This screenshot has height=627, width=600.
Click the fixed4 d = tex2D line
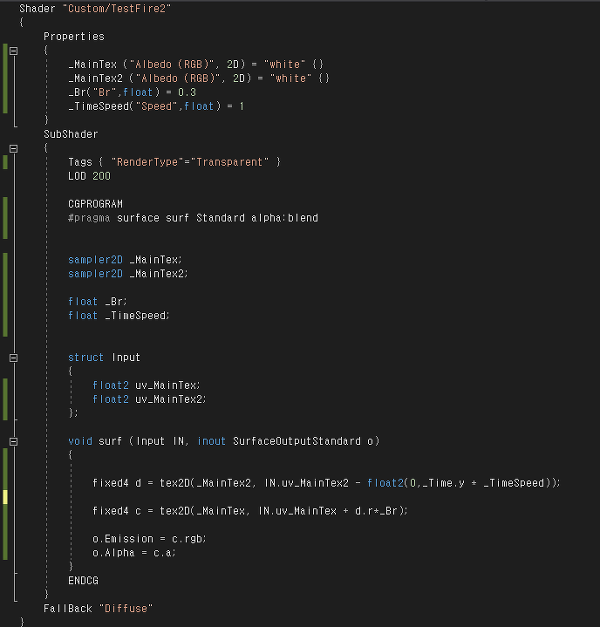pos(326,483)
